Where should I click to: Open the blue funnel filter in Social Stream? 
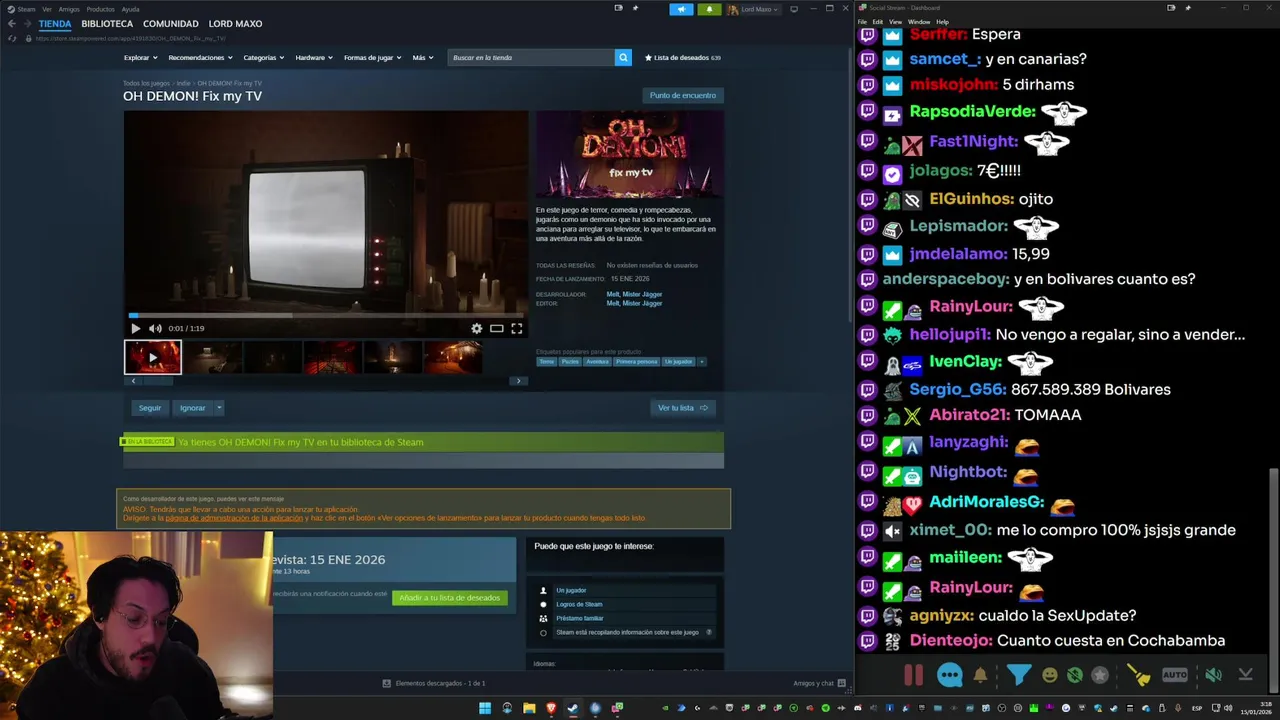(1018, 675)
